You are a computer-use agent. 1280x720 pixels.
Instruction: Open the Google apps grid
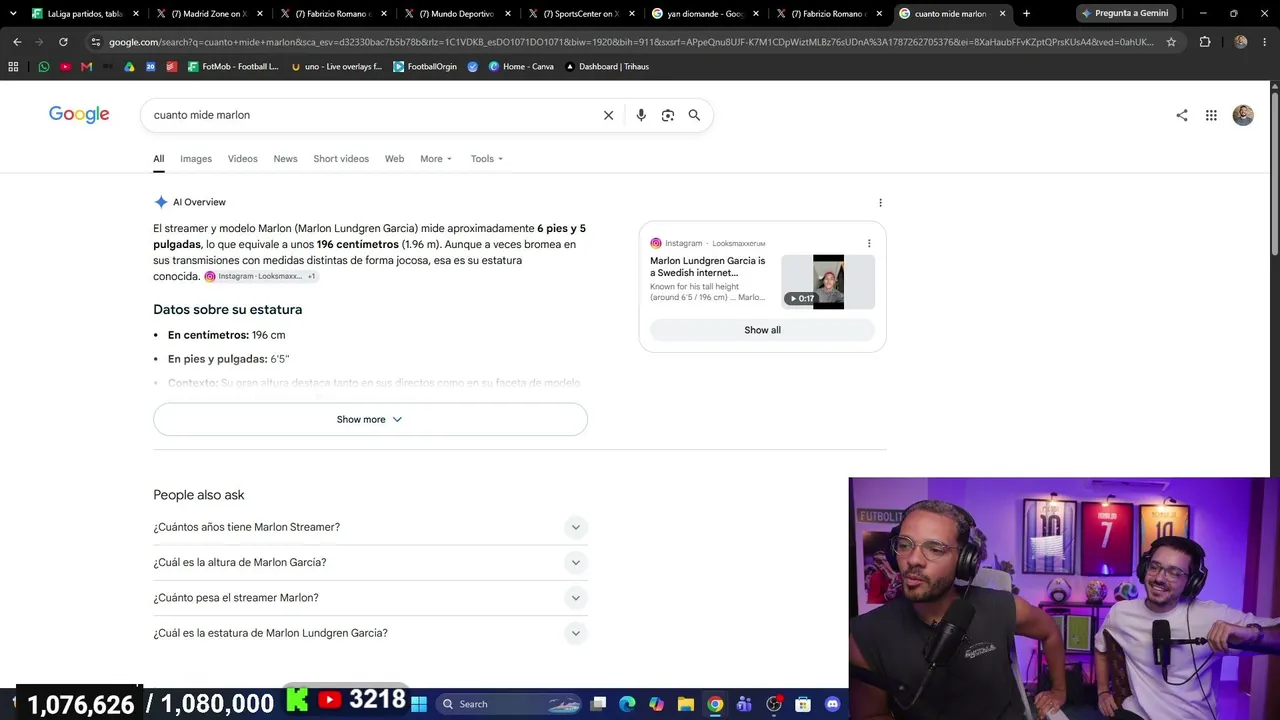[1211, 115]
